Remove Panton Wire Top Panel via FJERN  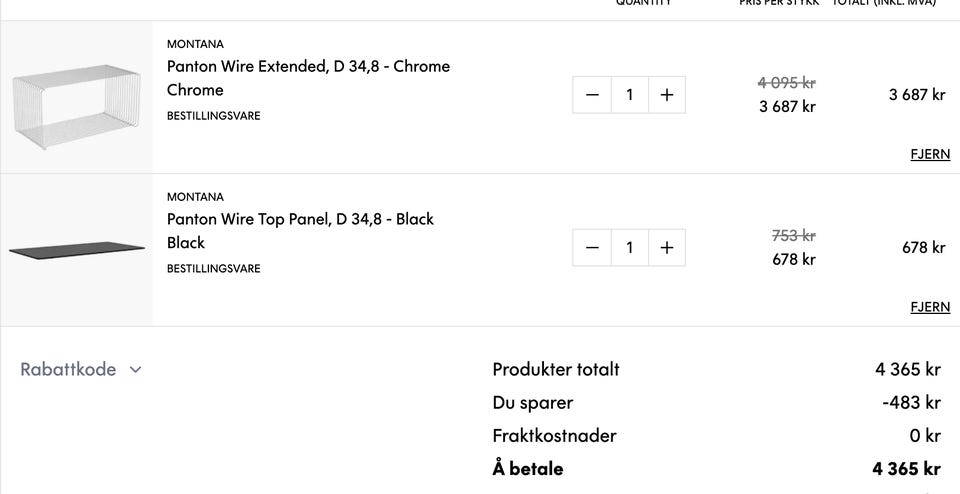(x=930, y=307)
